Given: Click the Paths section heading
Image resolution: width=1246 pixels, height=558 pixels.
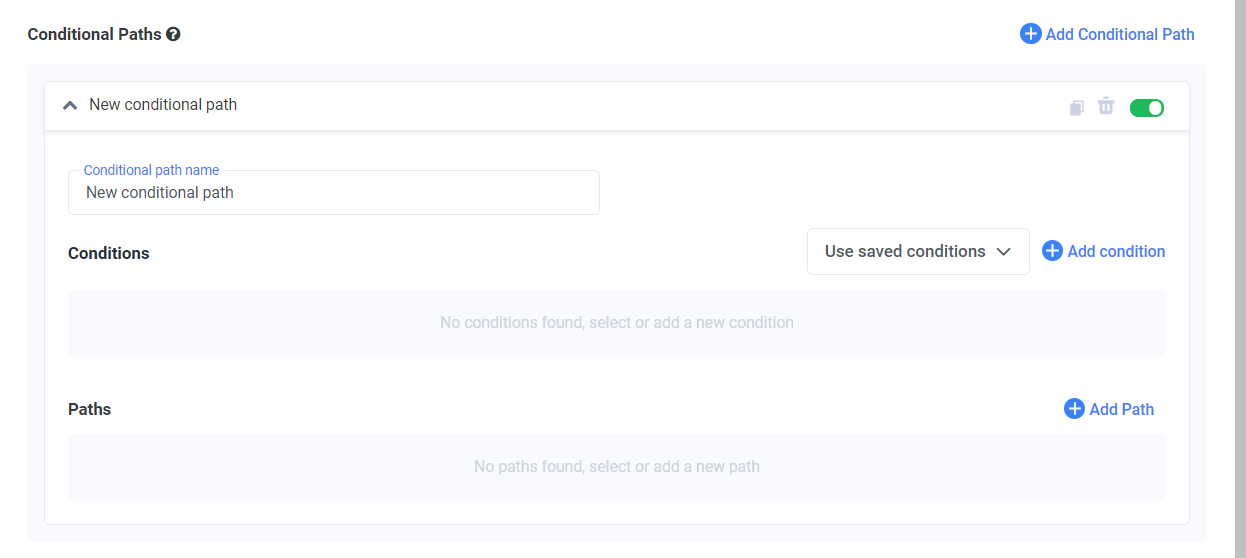Looking at the screenshot, I should tap(90, 410).
